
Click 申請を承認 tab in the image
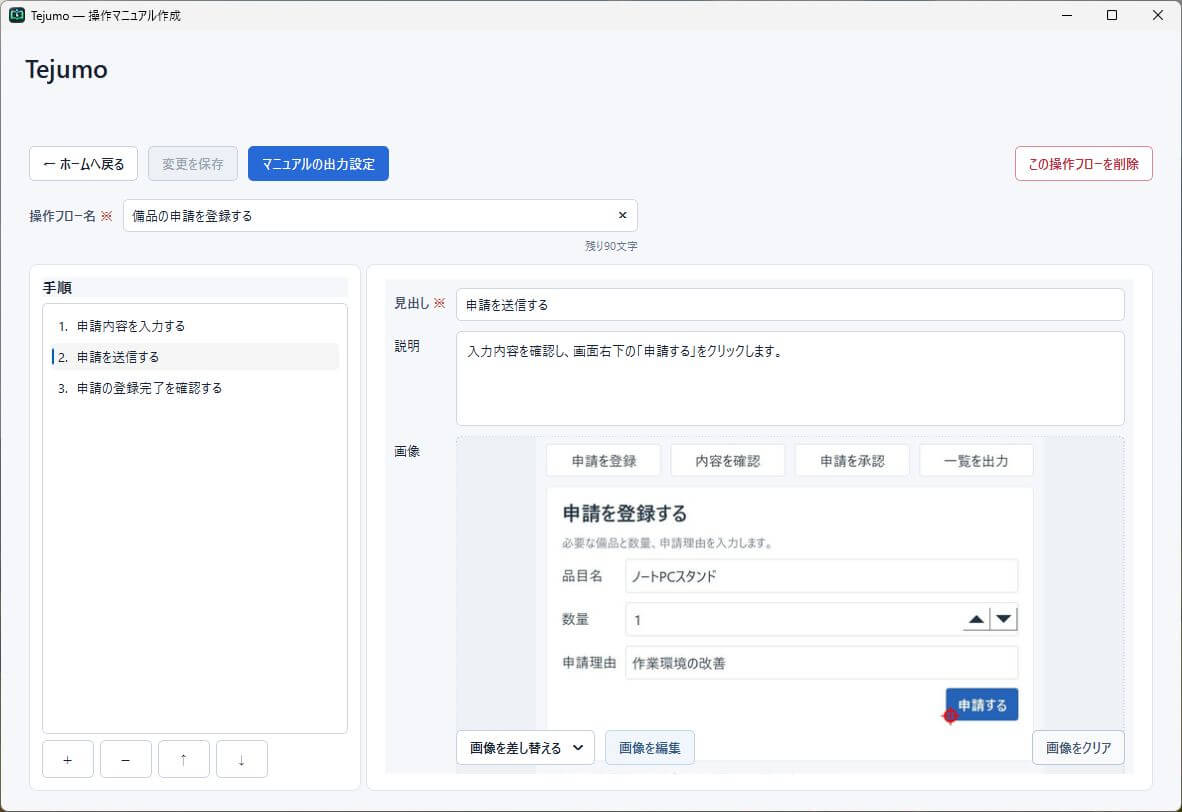(852, 461)
